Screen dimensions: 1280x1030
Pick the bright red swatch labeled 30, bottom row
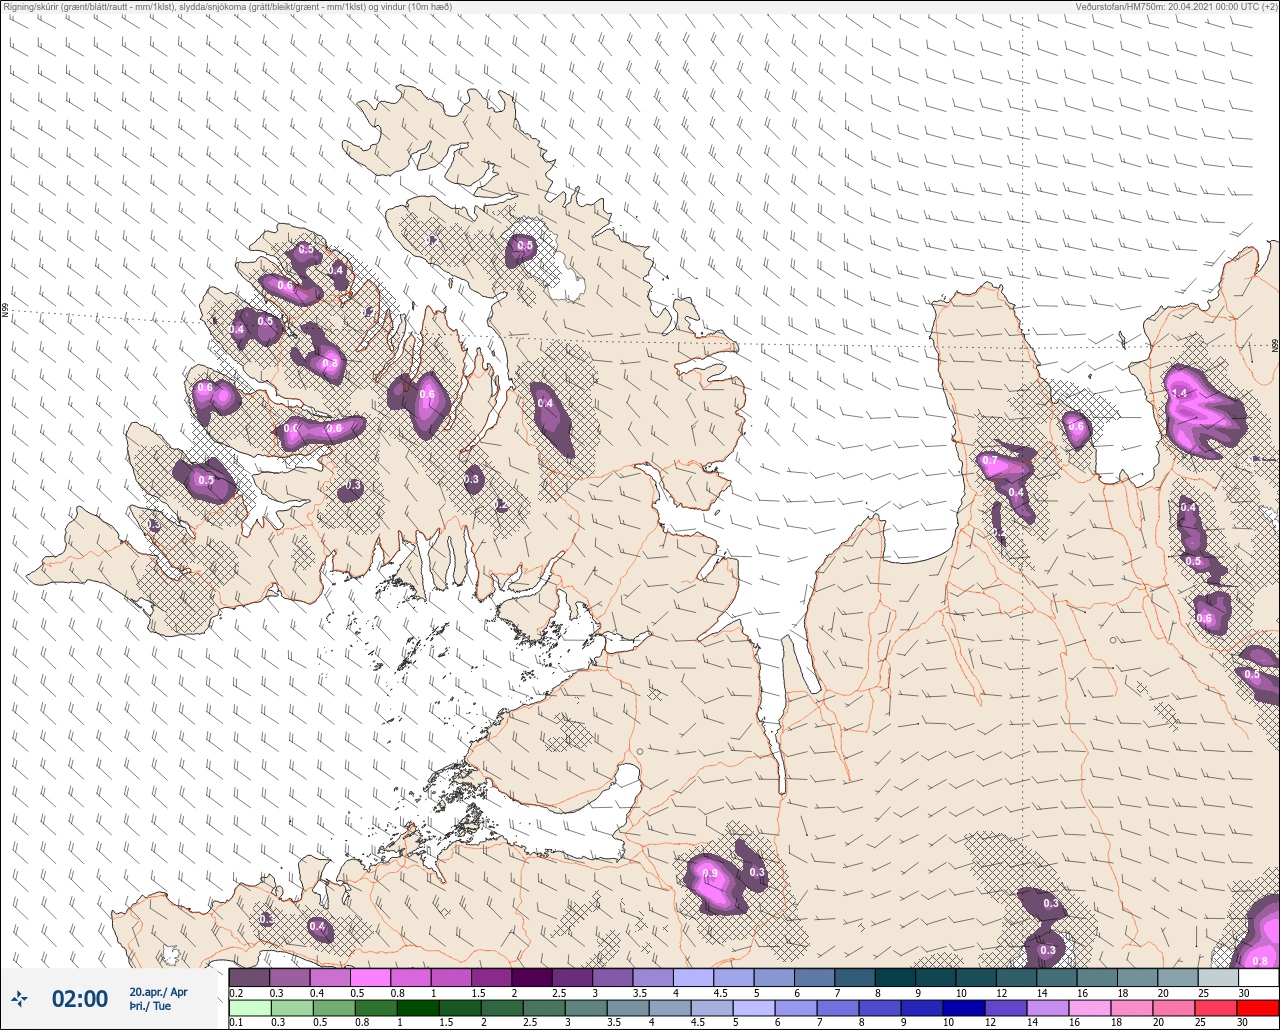click(x=1259, y=1007)
